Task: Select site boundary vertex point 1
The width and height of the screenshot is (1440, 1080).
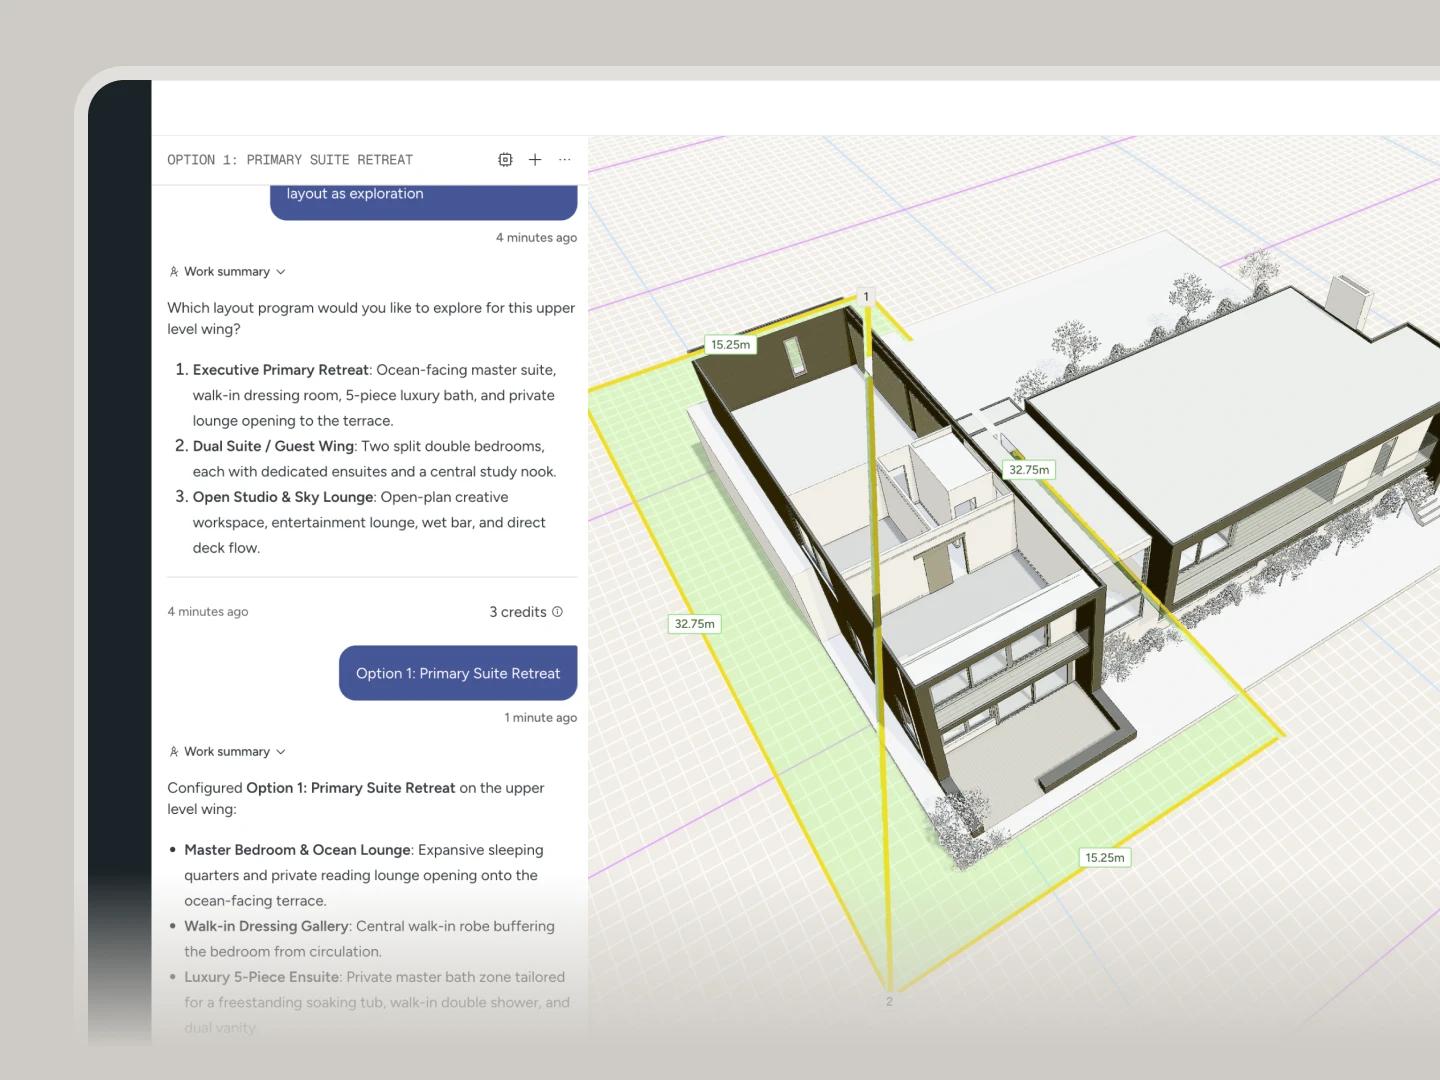Action: [866, 297]
